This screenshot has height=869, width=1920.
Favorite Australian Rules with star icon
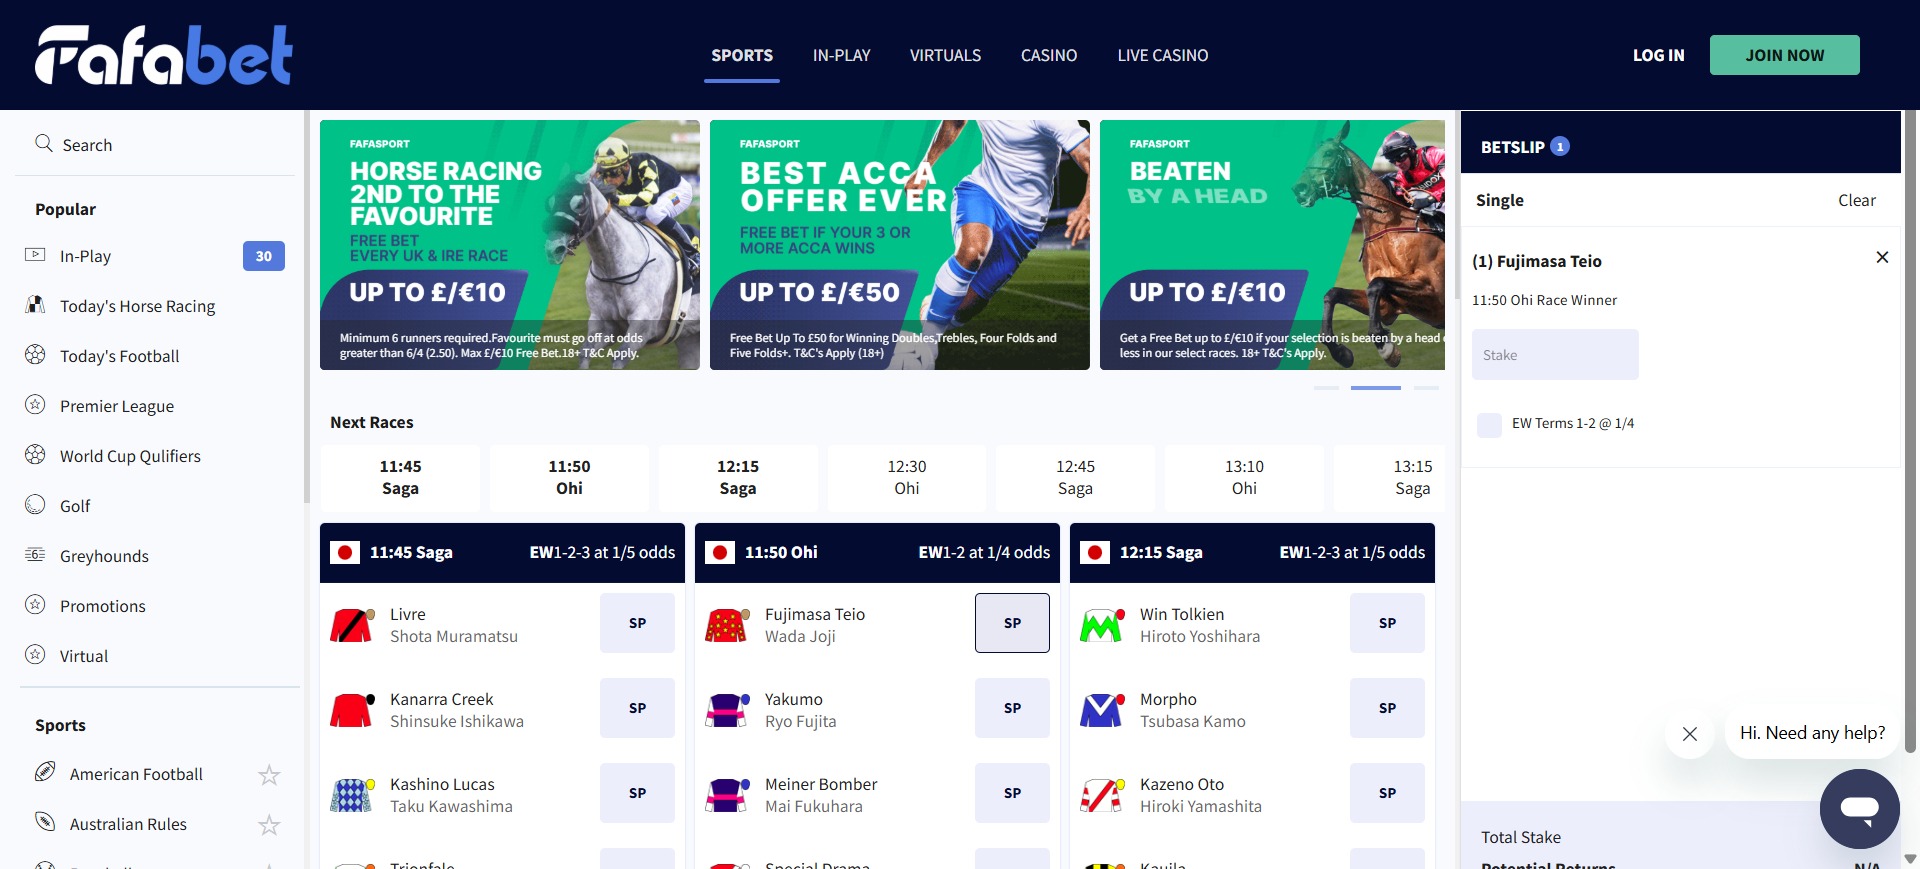tap(269, 825)
